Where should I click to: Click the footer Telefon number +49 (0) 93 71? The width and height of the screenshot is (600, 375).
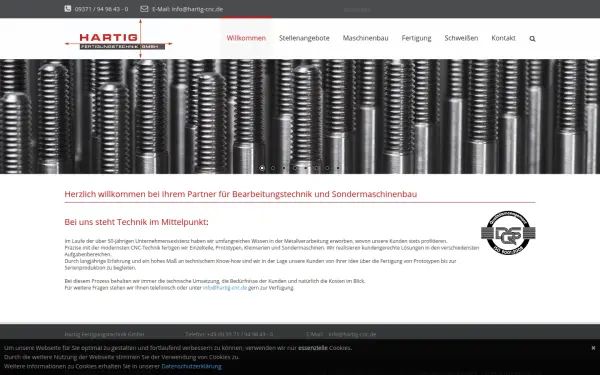pos(240,334)
